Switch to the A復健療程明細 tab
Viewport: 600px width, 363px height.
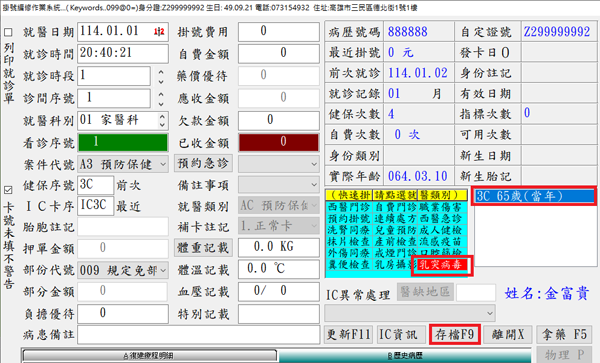point(149,356)
